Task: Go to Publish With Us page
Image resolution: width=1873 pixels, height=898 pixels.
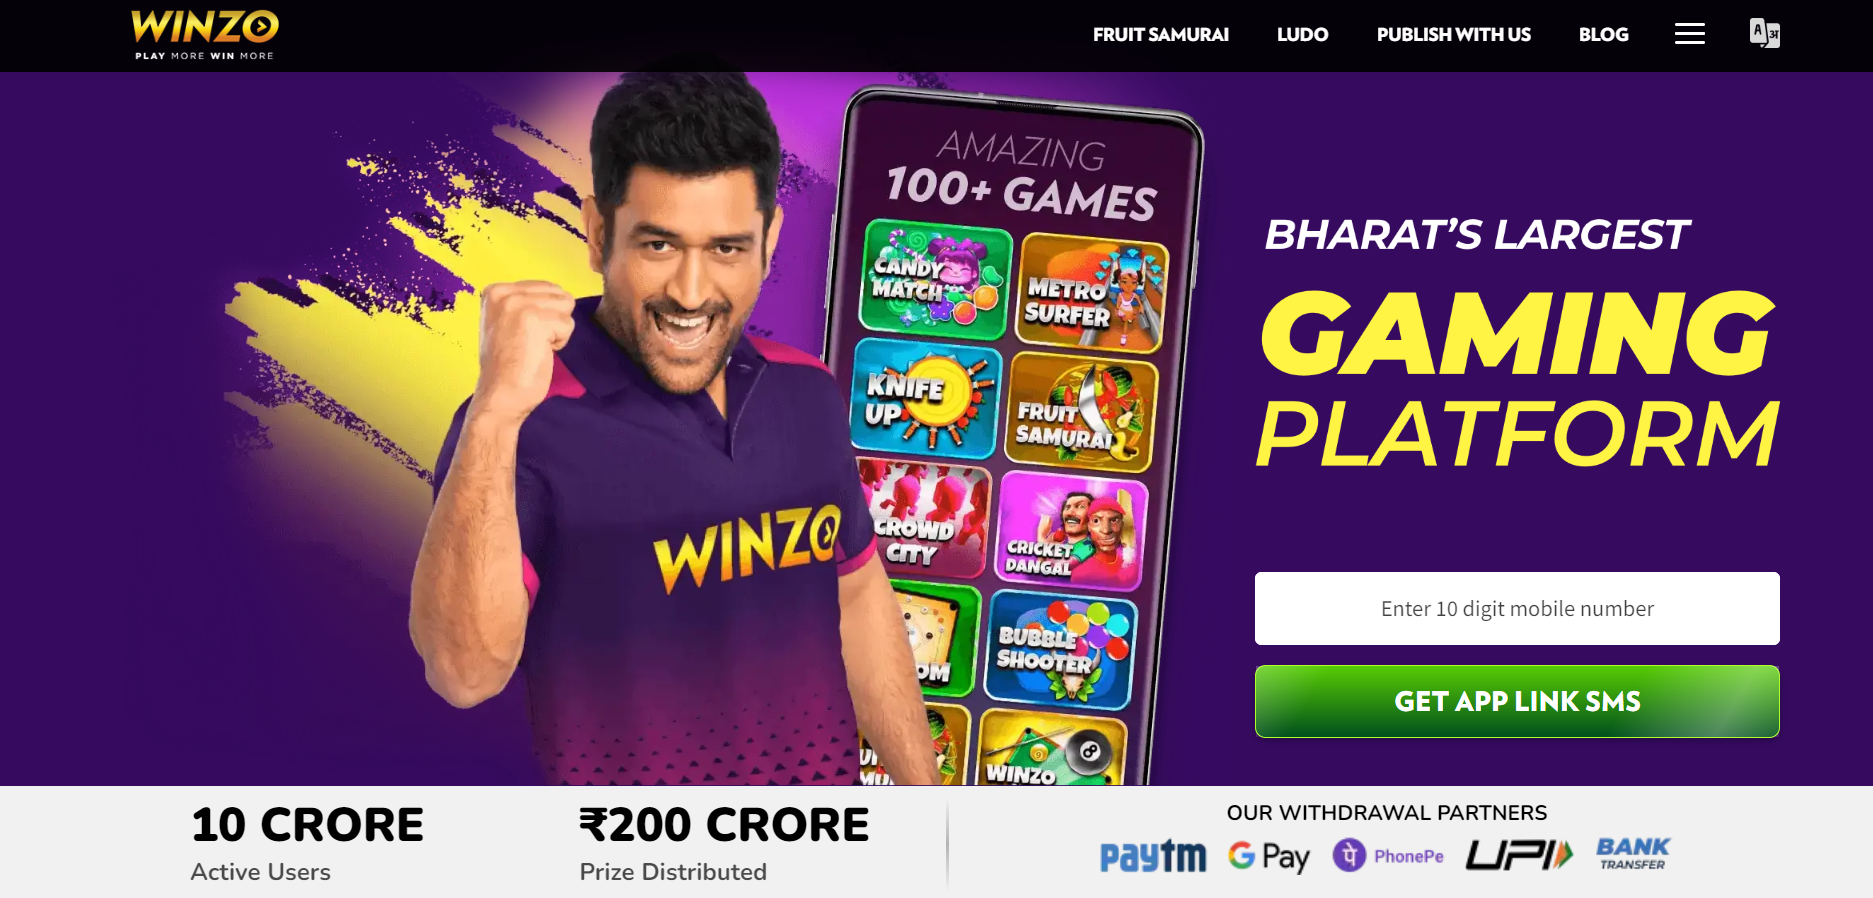Action: [x=1453, y=35]
